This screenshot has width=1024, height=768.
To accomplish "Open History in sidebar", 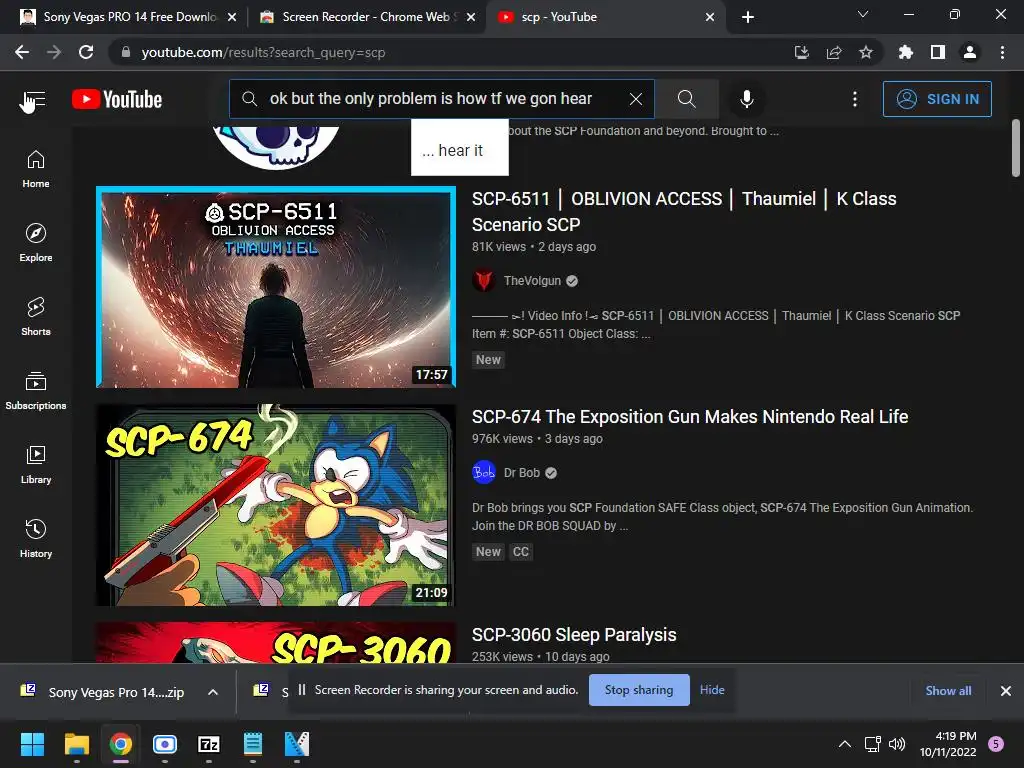I will pyautogui.click(x=36, y=538).
